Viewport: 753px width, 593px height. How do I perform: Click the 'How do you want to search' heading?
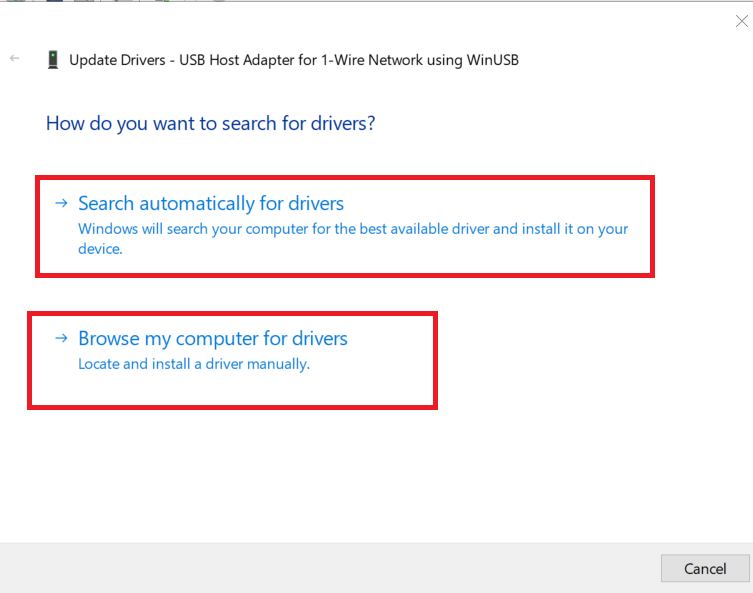210,124
